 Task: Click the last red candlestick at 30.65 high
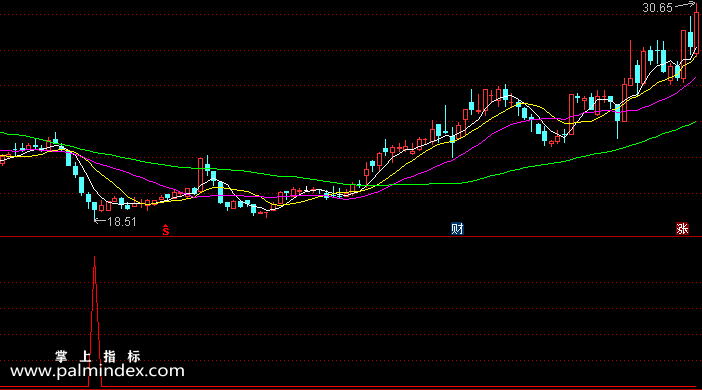[x=697, y=31]
